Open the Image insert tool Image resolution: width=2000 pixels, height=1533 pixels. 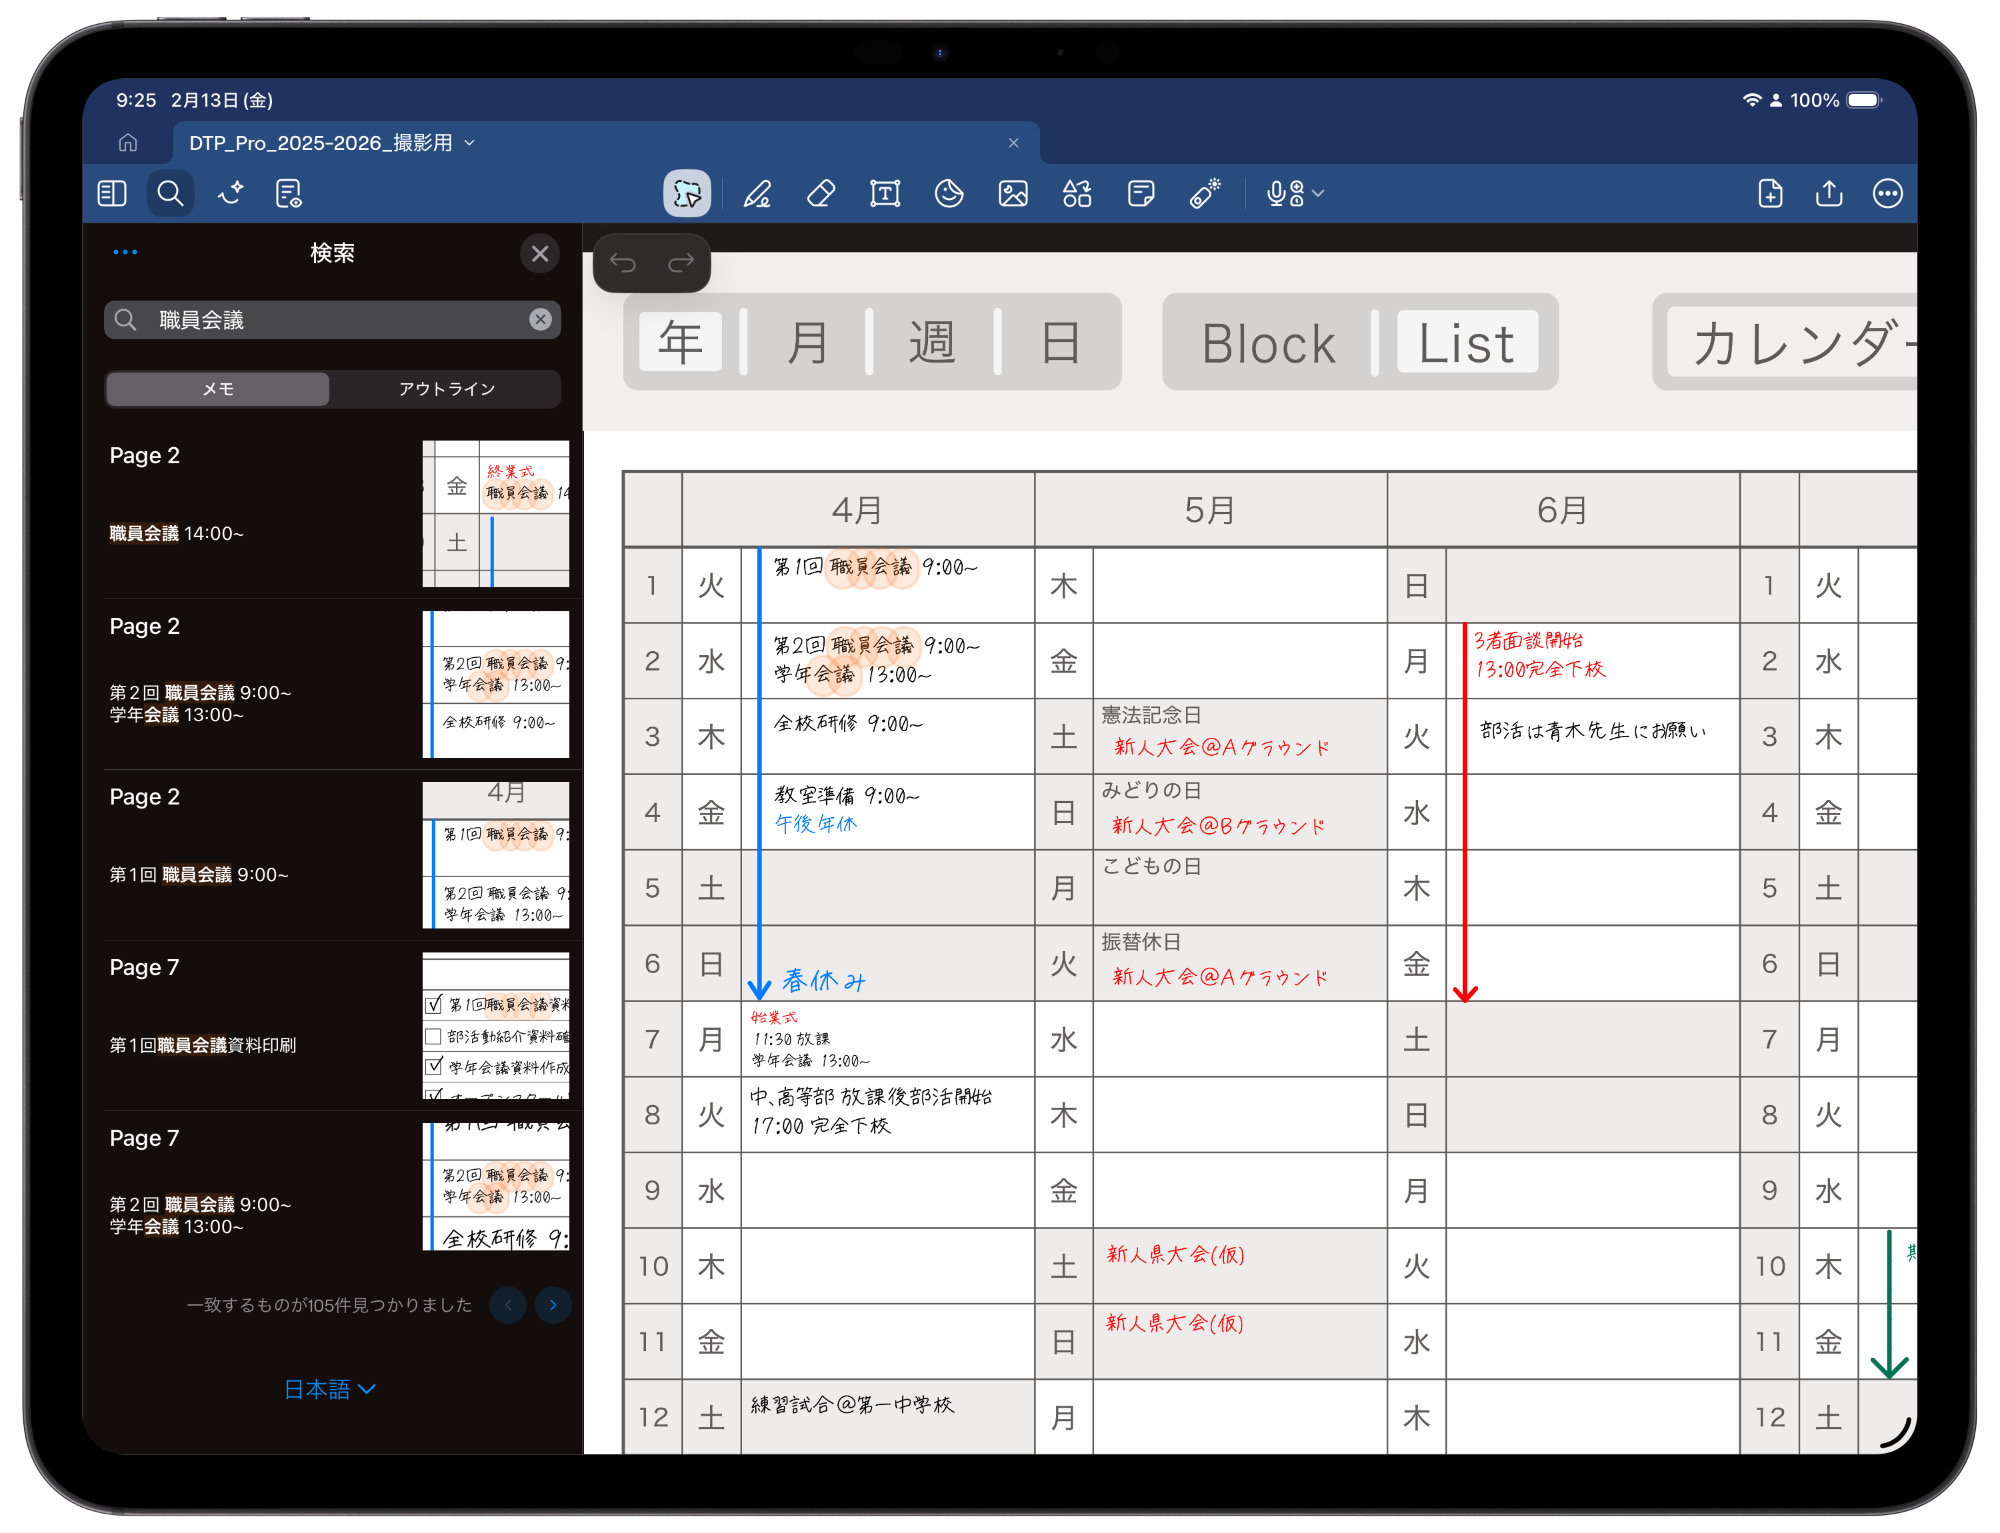coord(1013,193)
